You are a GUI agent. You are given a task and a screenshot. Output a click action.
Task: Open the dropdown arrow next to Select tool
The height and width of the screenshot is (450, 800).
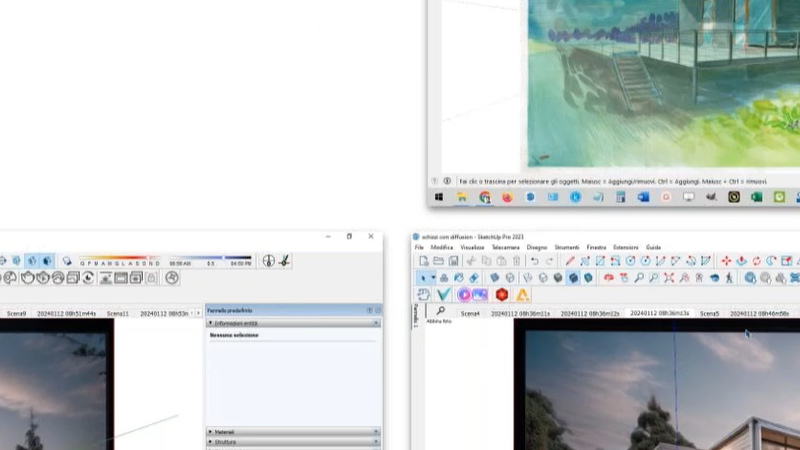click(433, 278)
